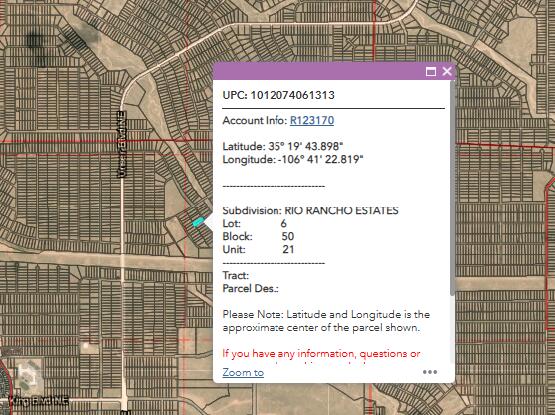Click the Latitude: 35° 19' 43.898" value

[x=283, y=146]
